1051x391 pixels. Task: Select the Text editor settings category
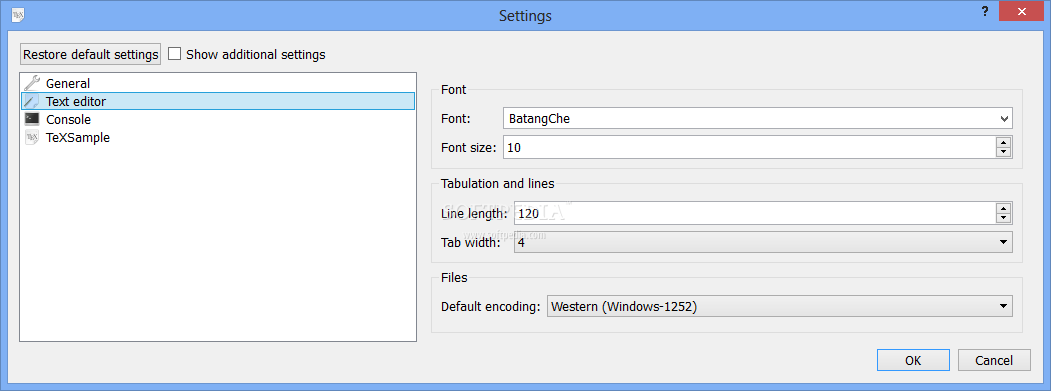tap(218, 101)
